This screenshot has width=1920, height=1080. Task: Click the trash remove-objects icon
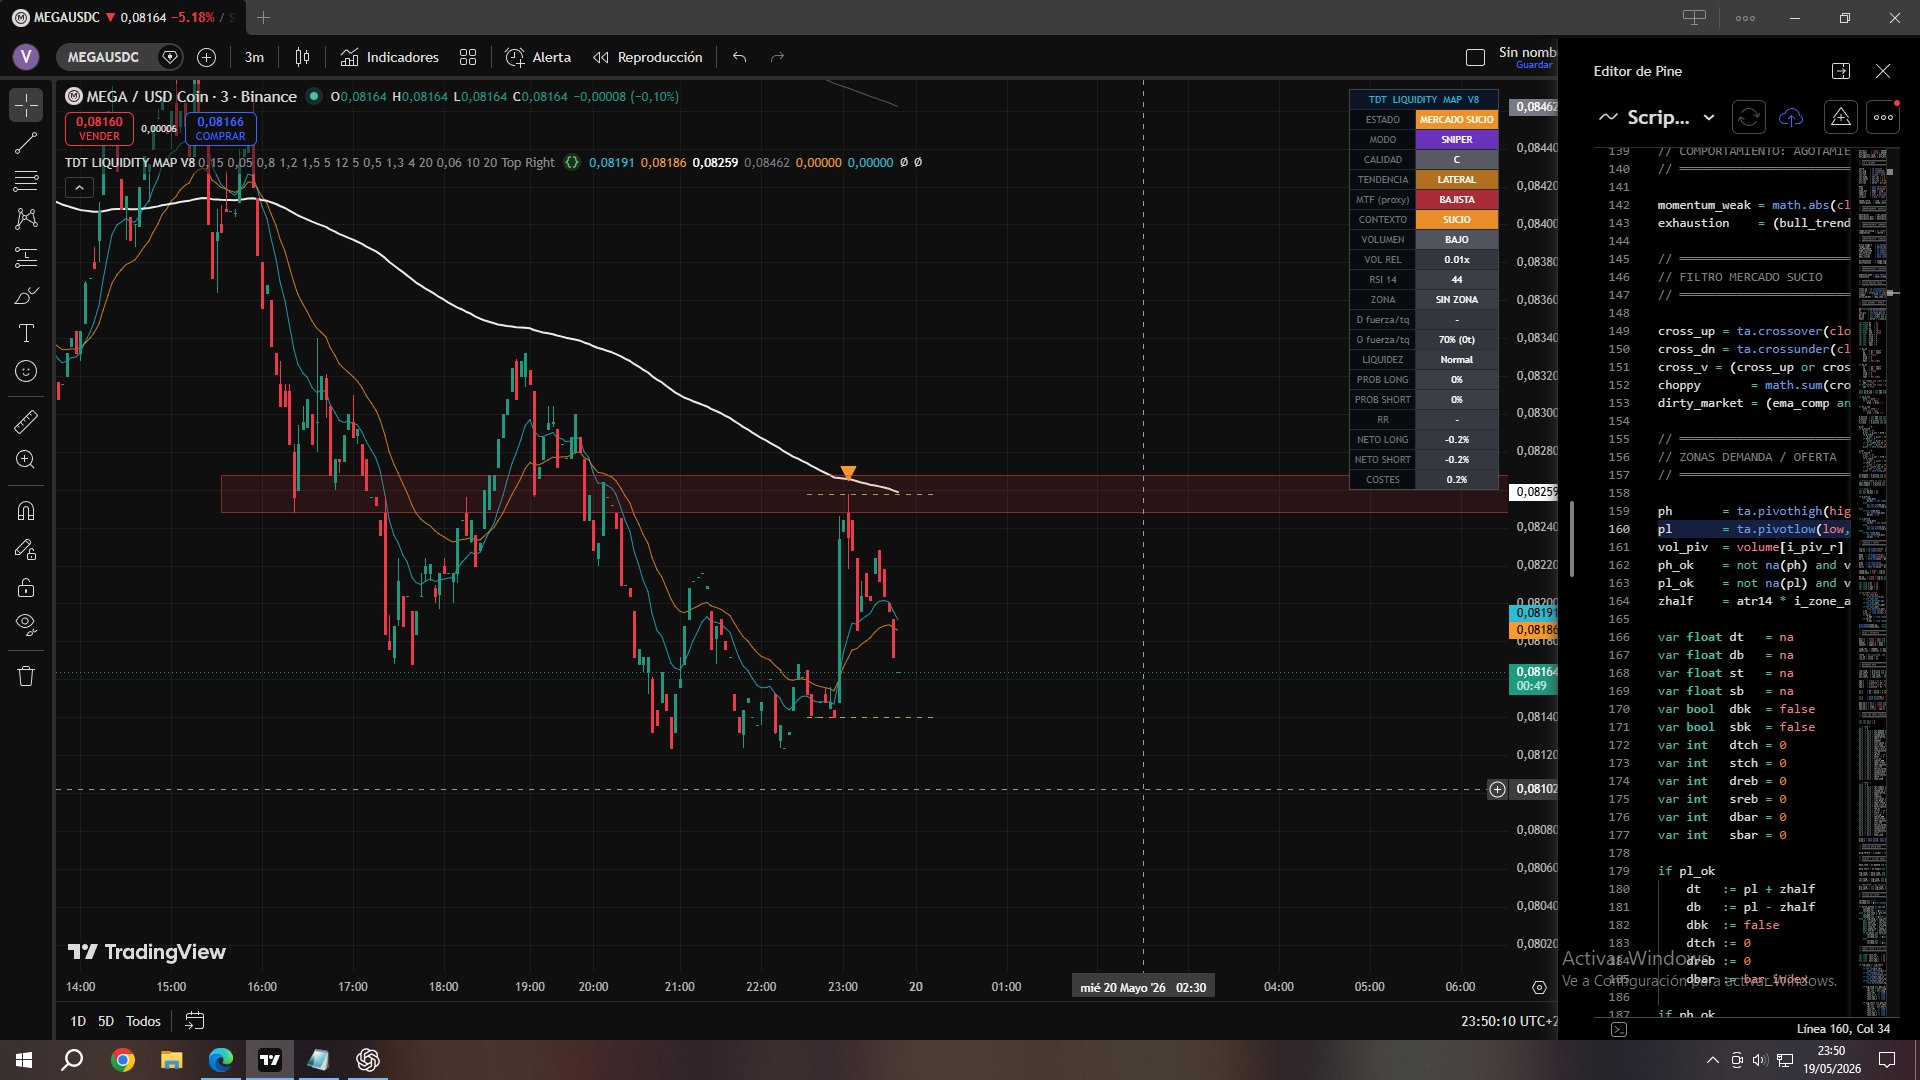click(26, 676)
